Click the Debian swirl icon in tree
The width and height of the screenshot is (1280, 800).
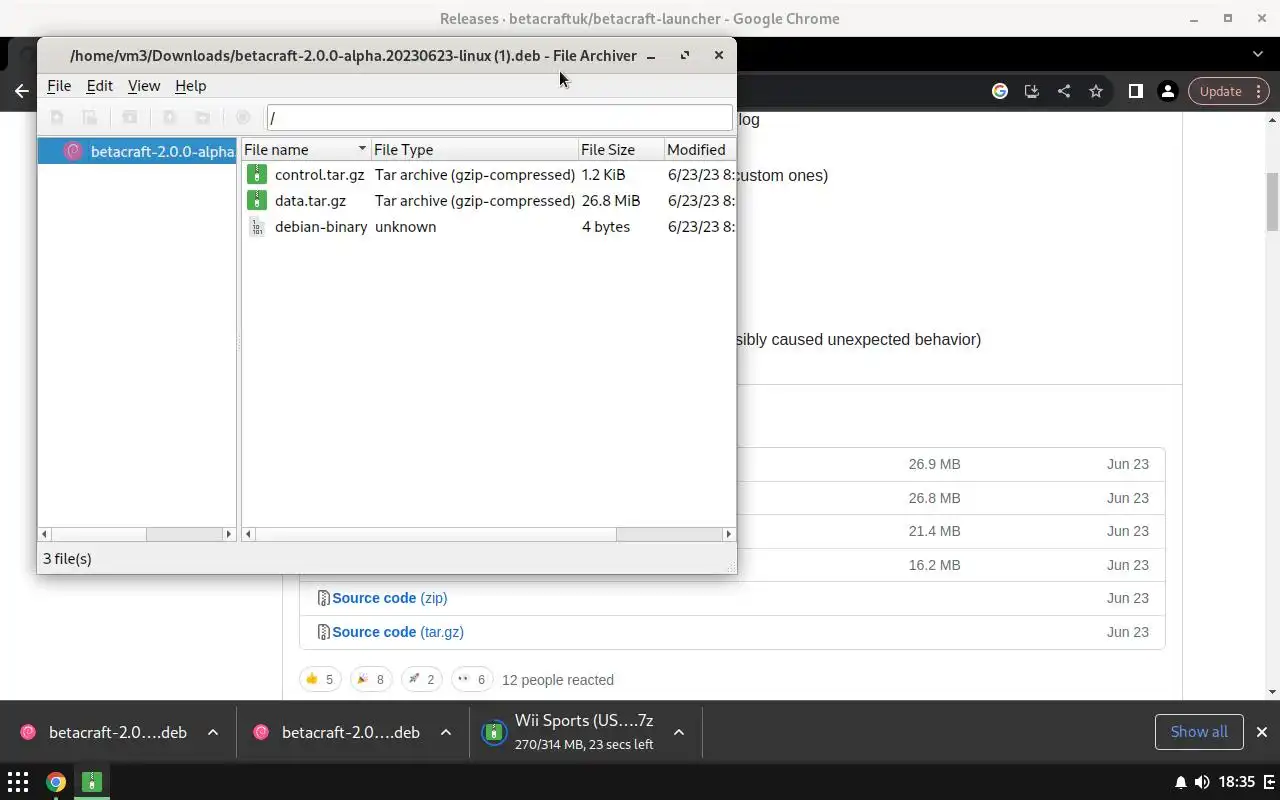73,152
